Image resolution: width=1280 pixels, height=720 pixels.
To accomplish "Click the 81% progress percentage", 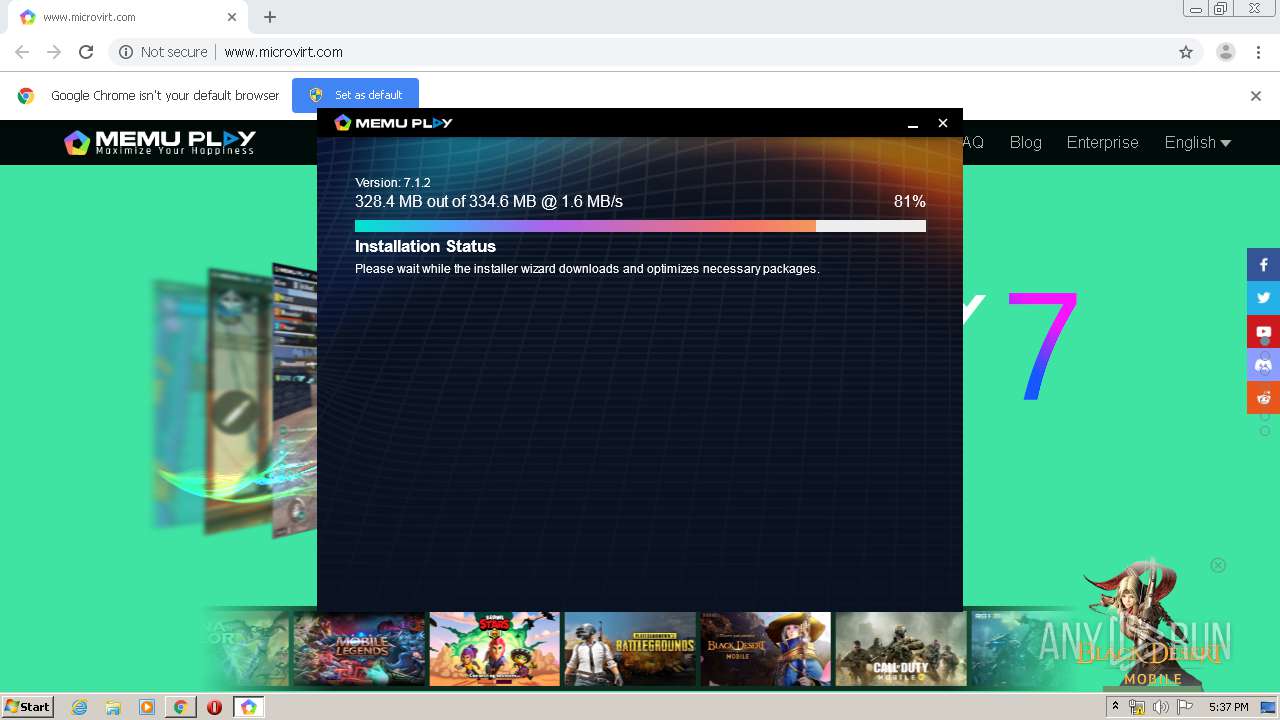I will tap(909, 202).
